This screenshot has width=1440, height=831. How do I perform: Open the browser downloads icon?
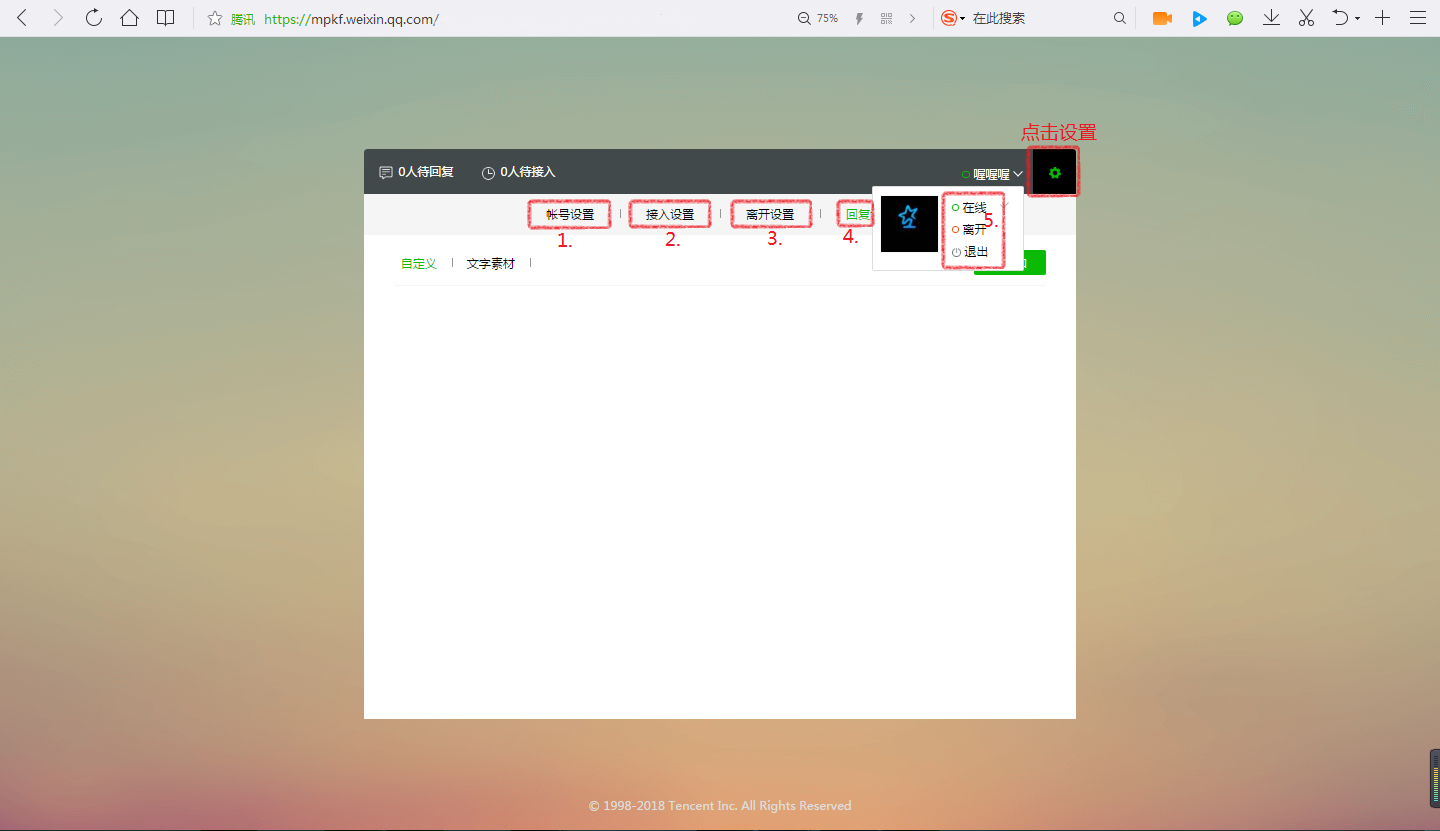[x=1271, y=18]
